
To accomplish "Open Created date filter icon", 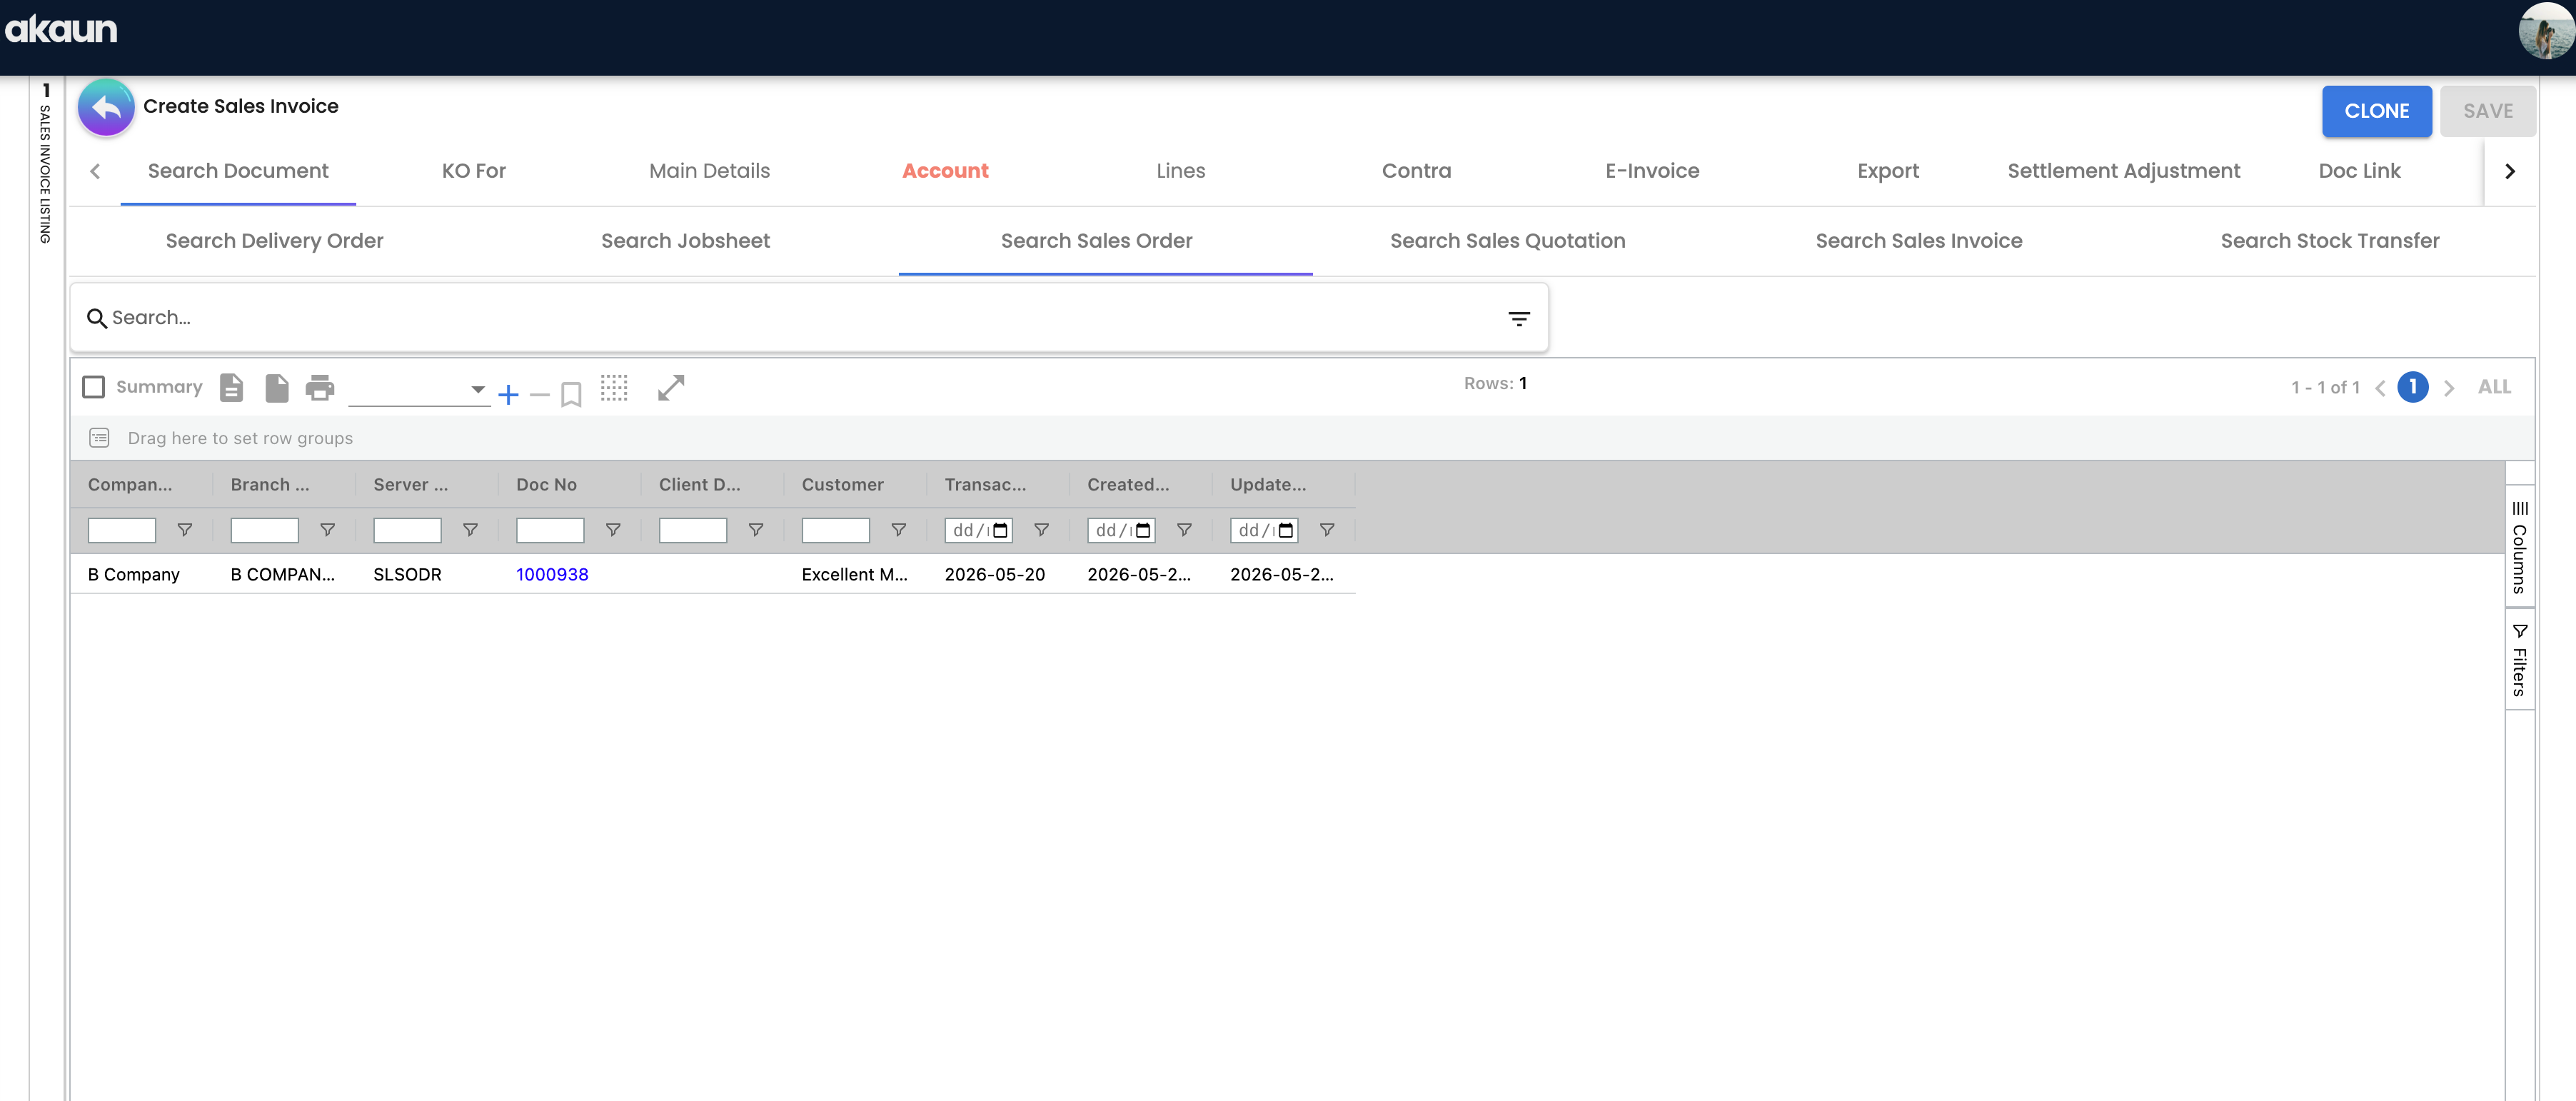I will point(1184,530).
